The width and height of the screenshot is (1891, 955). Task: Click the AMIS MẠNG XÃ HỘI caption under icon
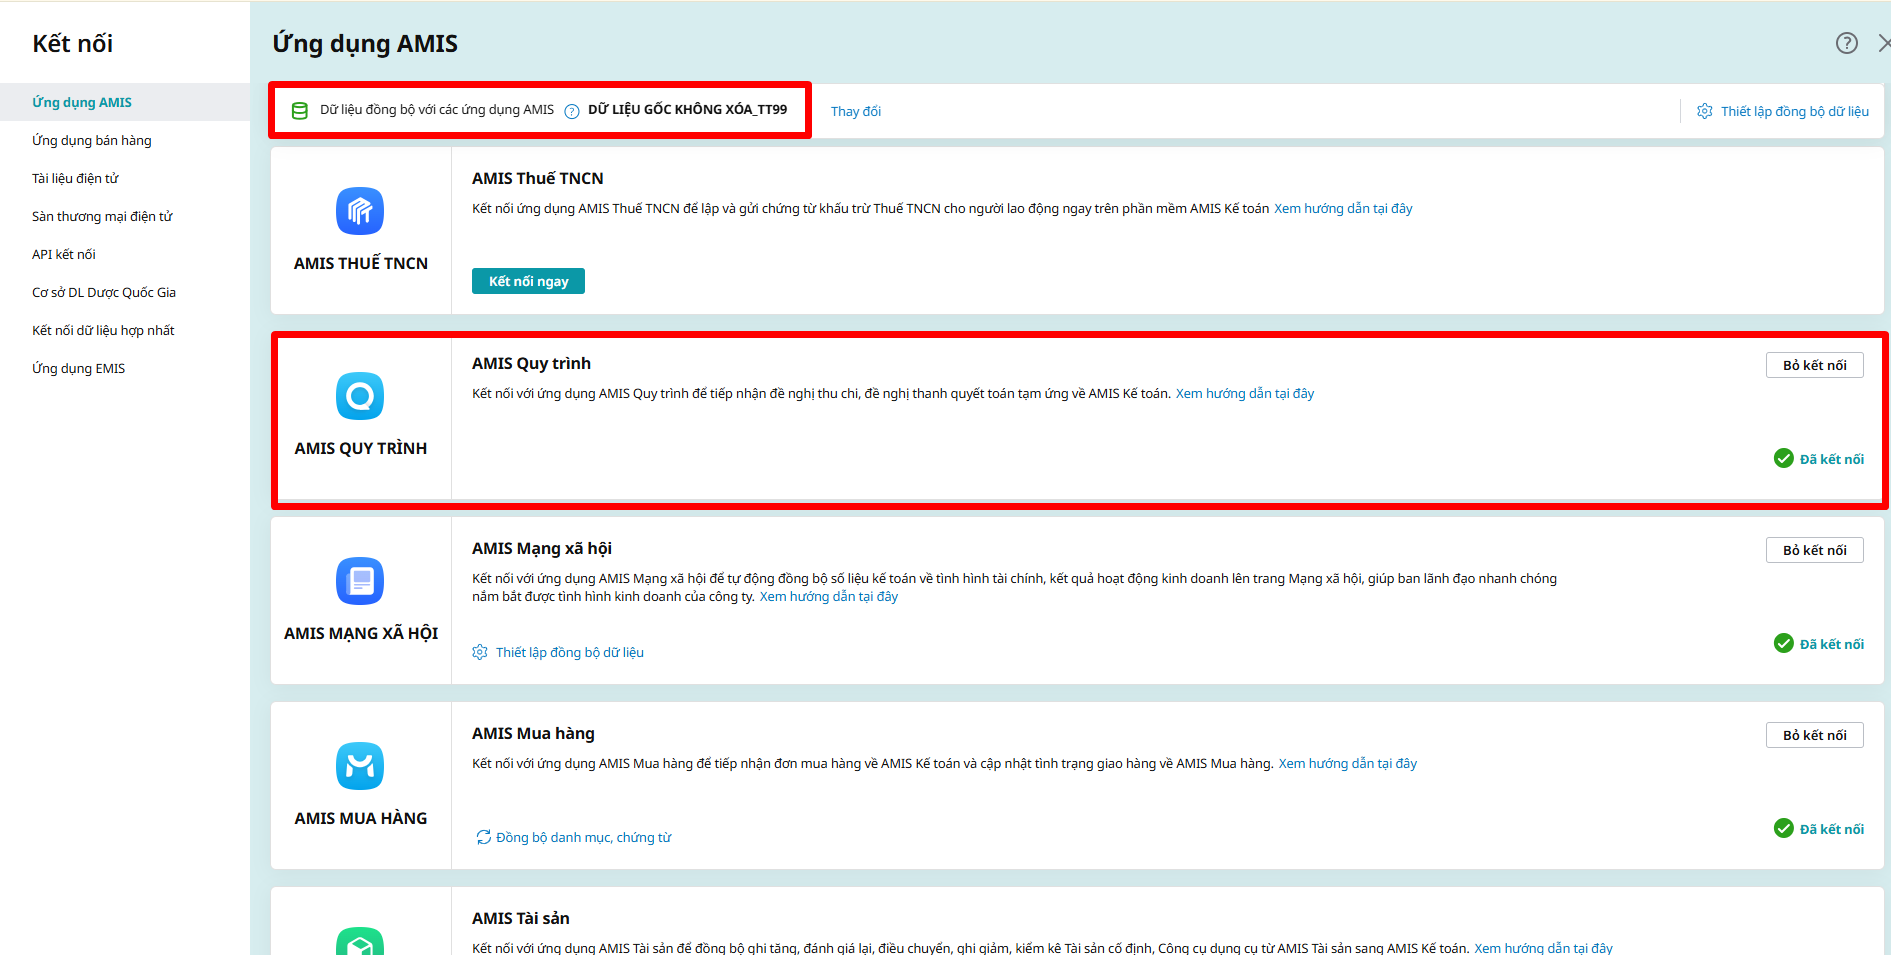(361, 633)
